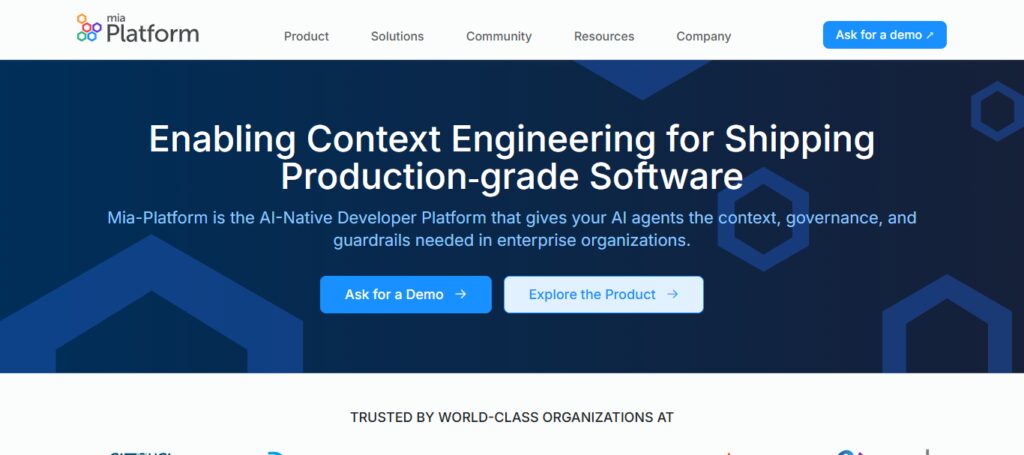Open the Resources menu
Screen dimensions: 1024x455
tap(604, 37)
